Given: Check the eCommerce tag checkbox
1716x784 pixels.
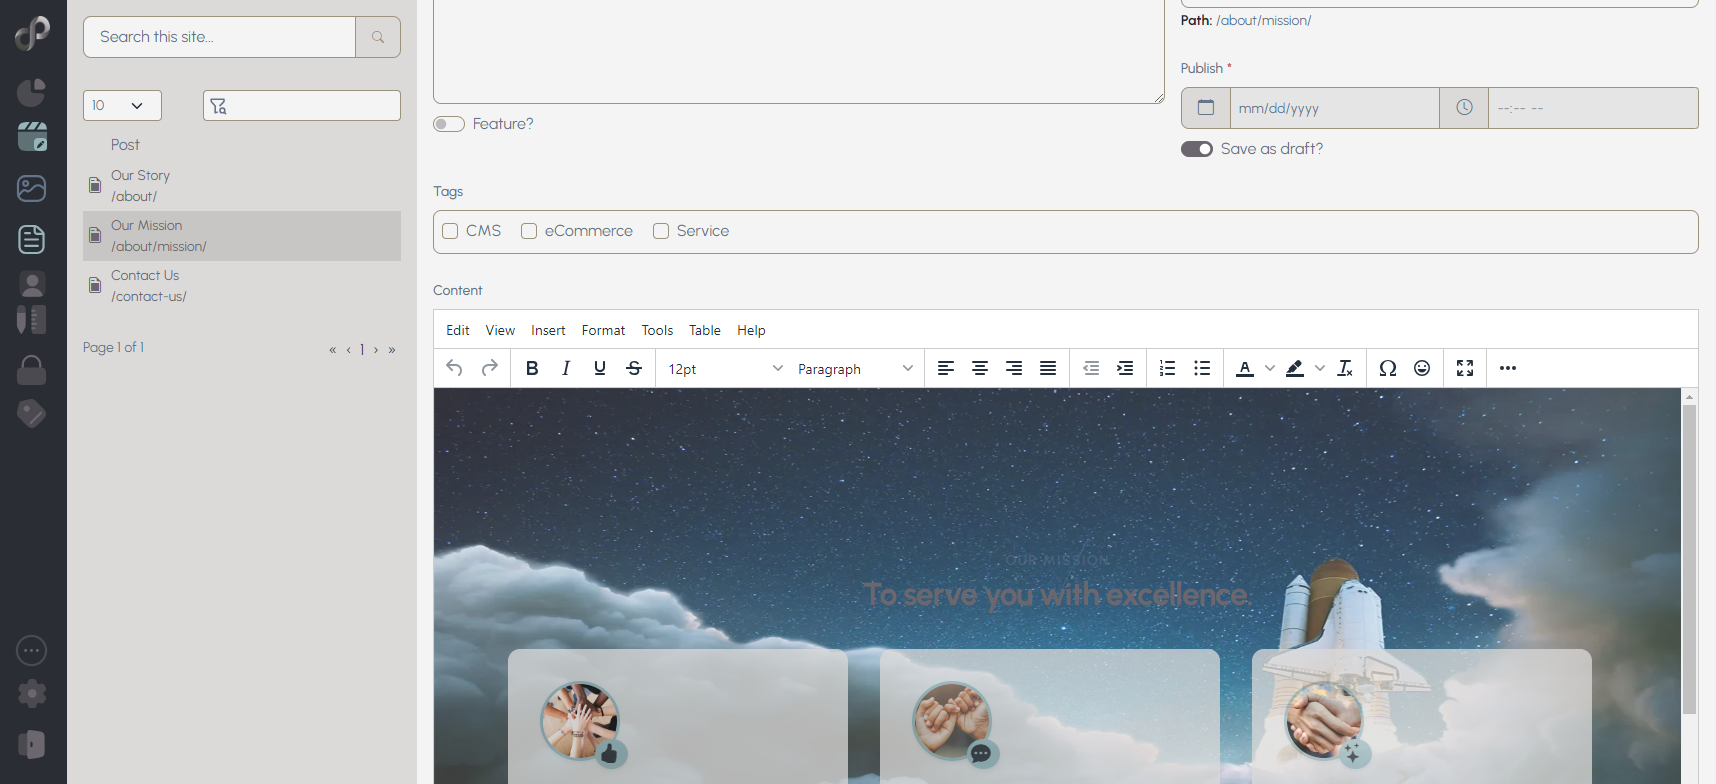Looking at the screenshot, I should 529,231.
